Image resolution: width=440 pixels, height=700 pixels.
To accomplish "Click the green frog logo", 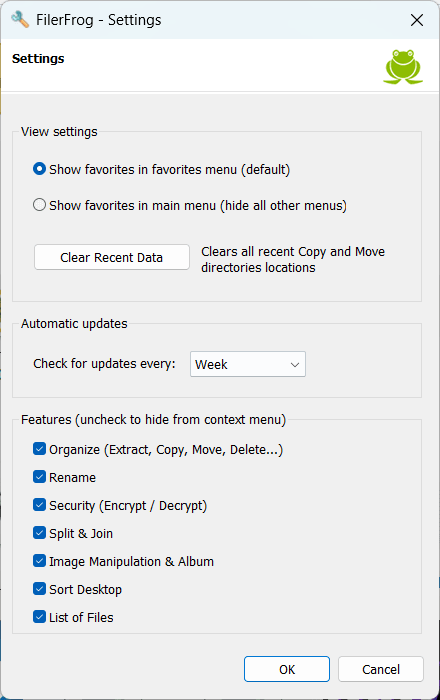I will (403, 67).
